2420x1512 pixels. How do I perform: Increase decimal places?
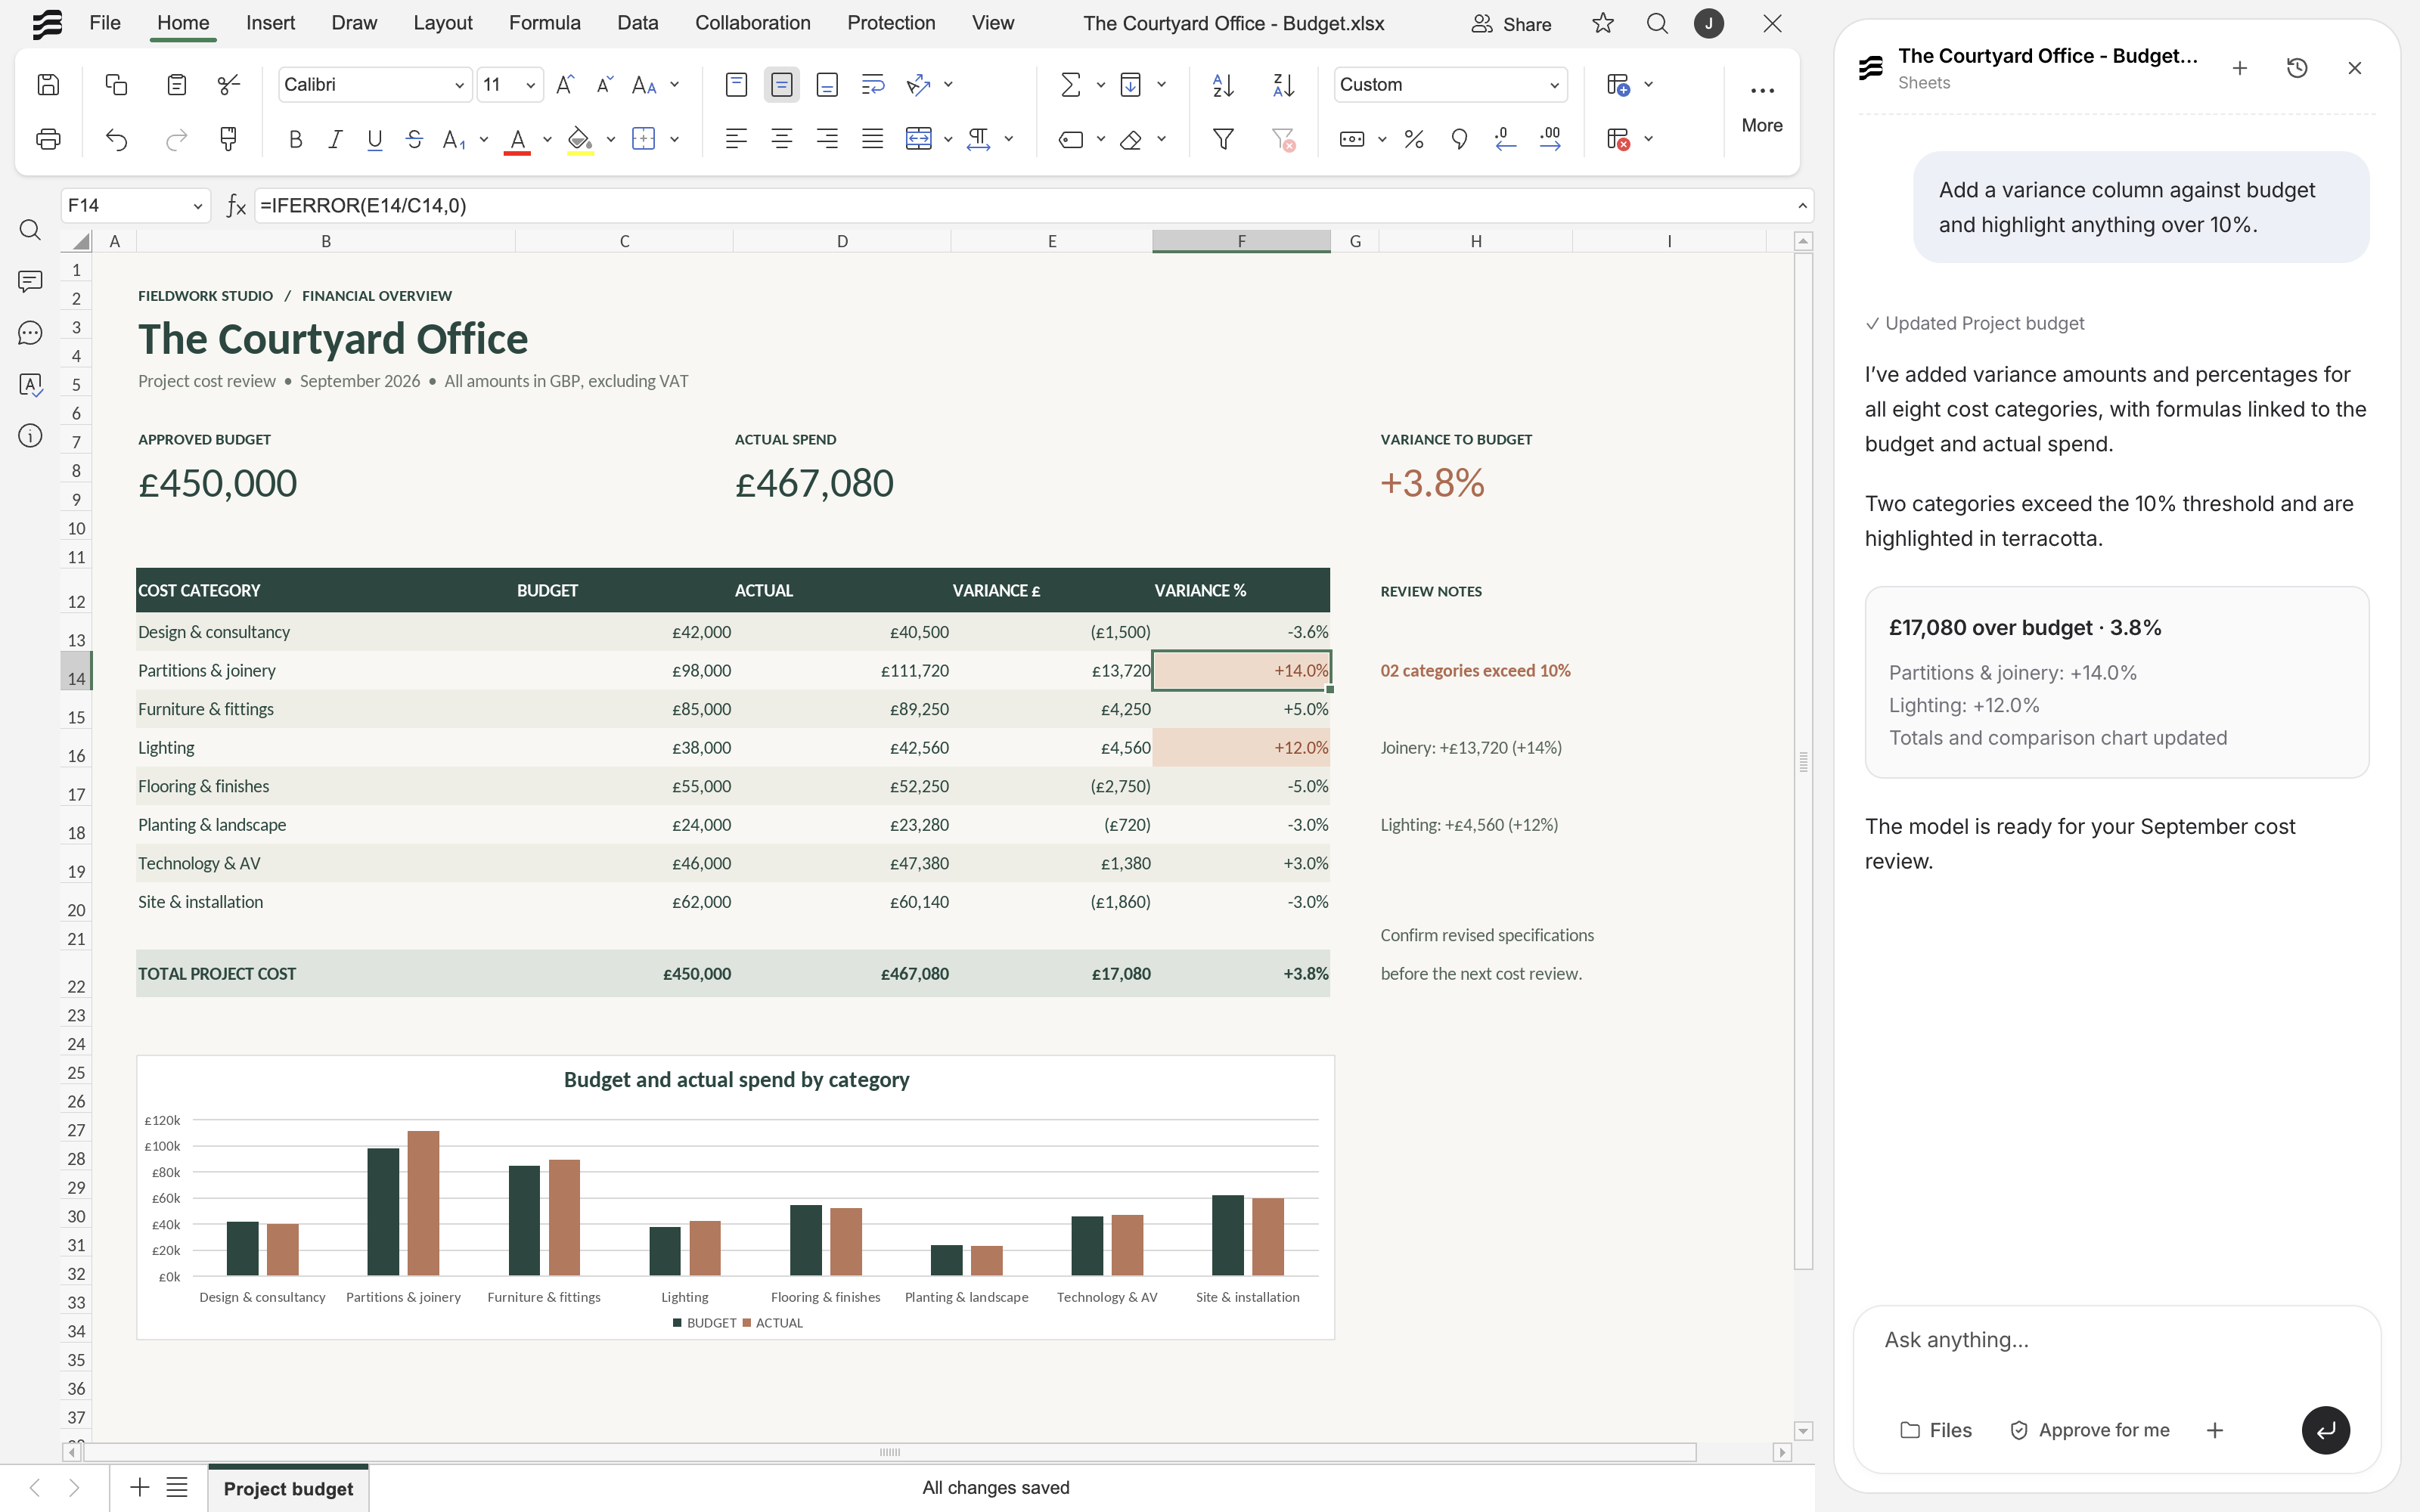click(1550, 139)
